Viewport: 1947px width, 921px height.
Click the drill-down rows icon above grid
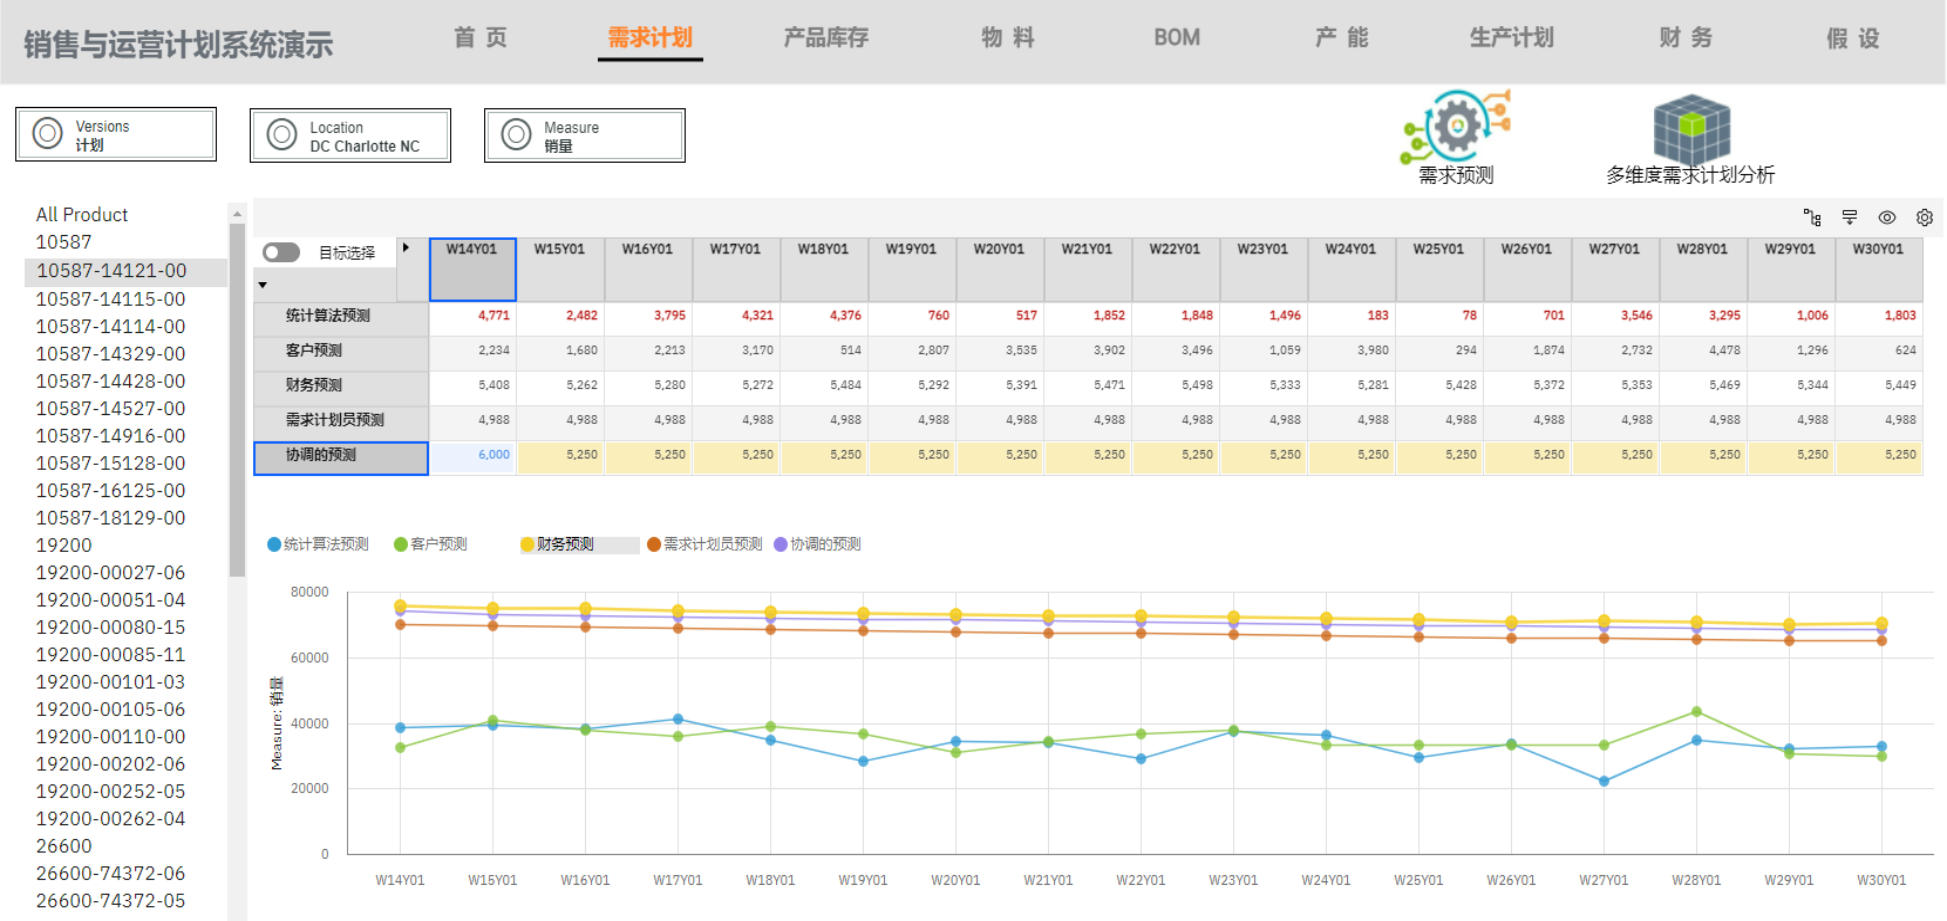[x=1849, y=217]
